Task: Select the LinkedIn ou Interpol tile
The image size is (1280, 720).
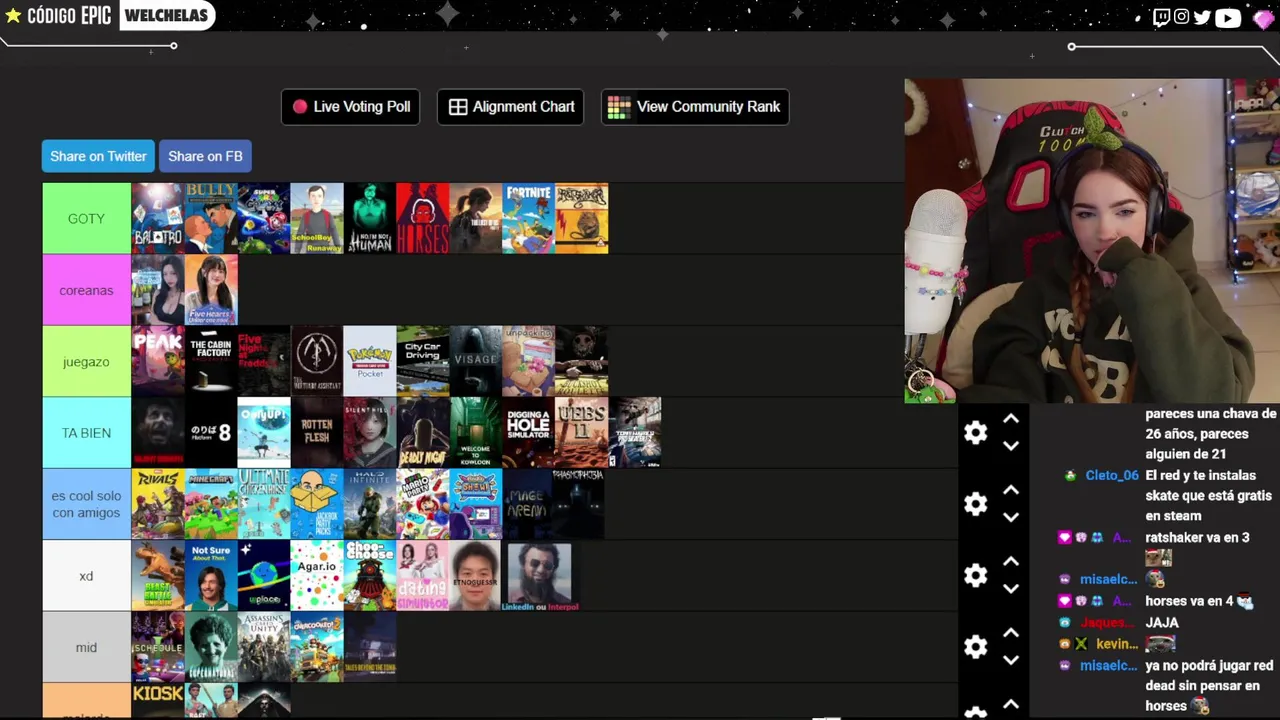Action: pos(540,576)
